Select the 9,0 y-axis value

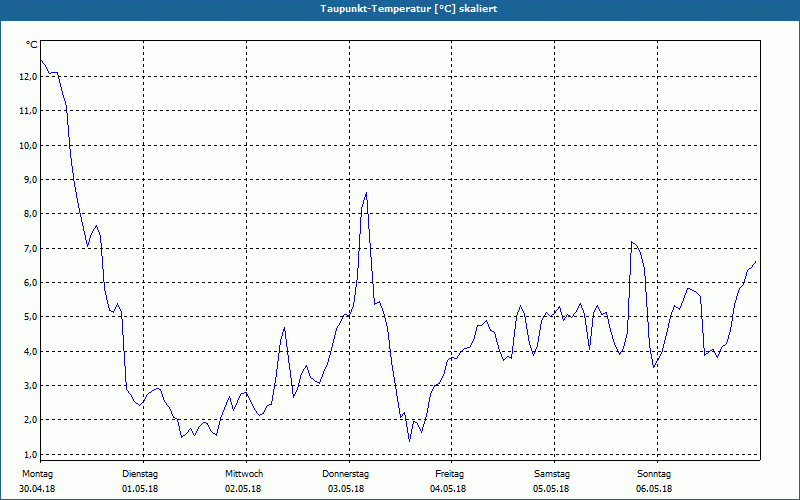click(30, 180)
